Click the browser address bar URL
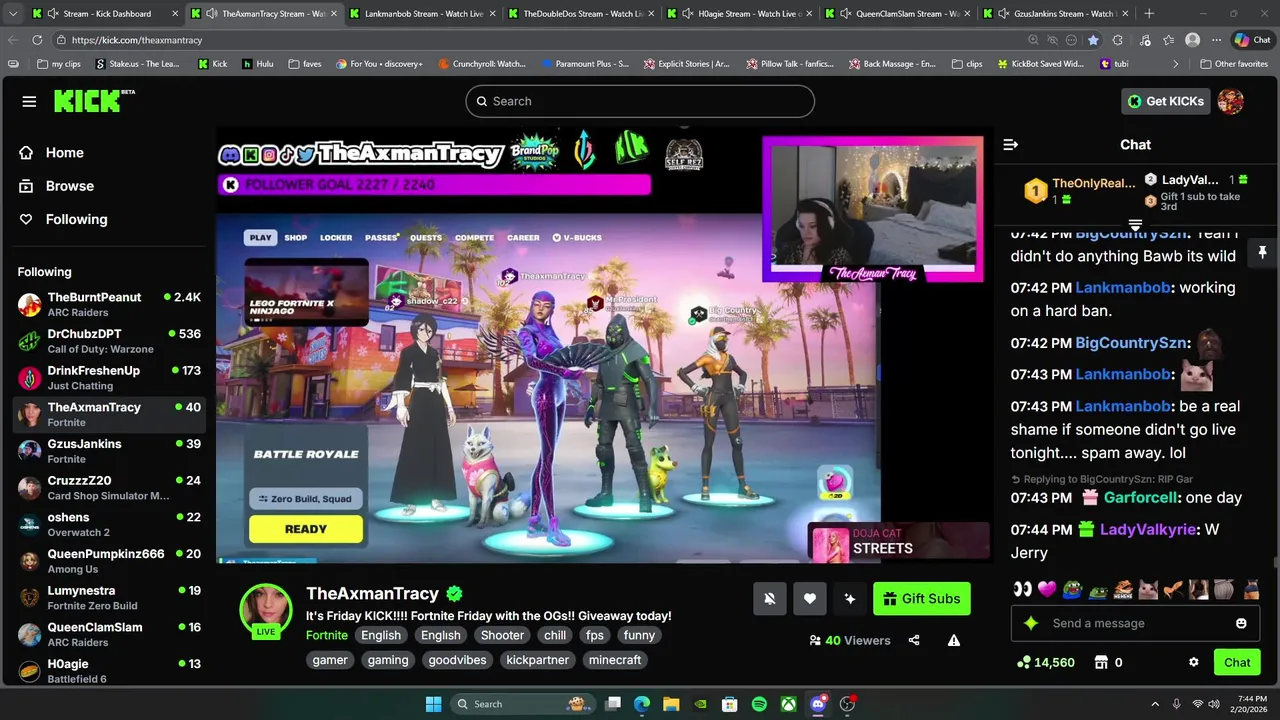The image size is (1280, 720). click(137, 40)
